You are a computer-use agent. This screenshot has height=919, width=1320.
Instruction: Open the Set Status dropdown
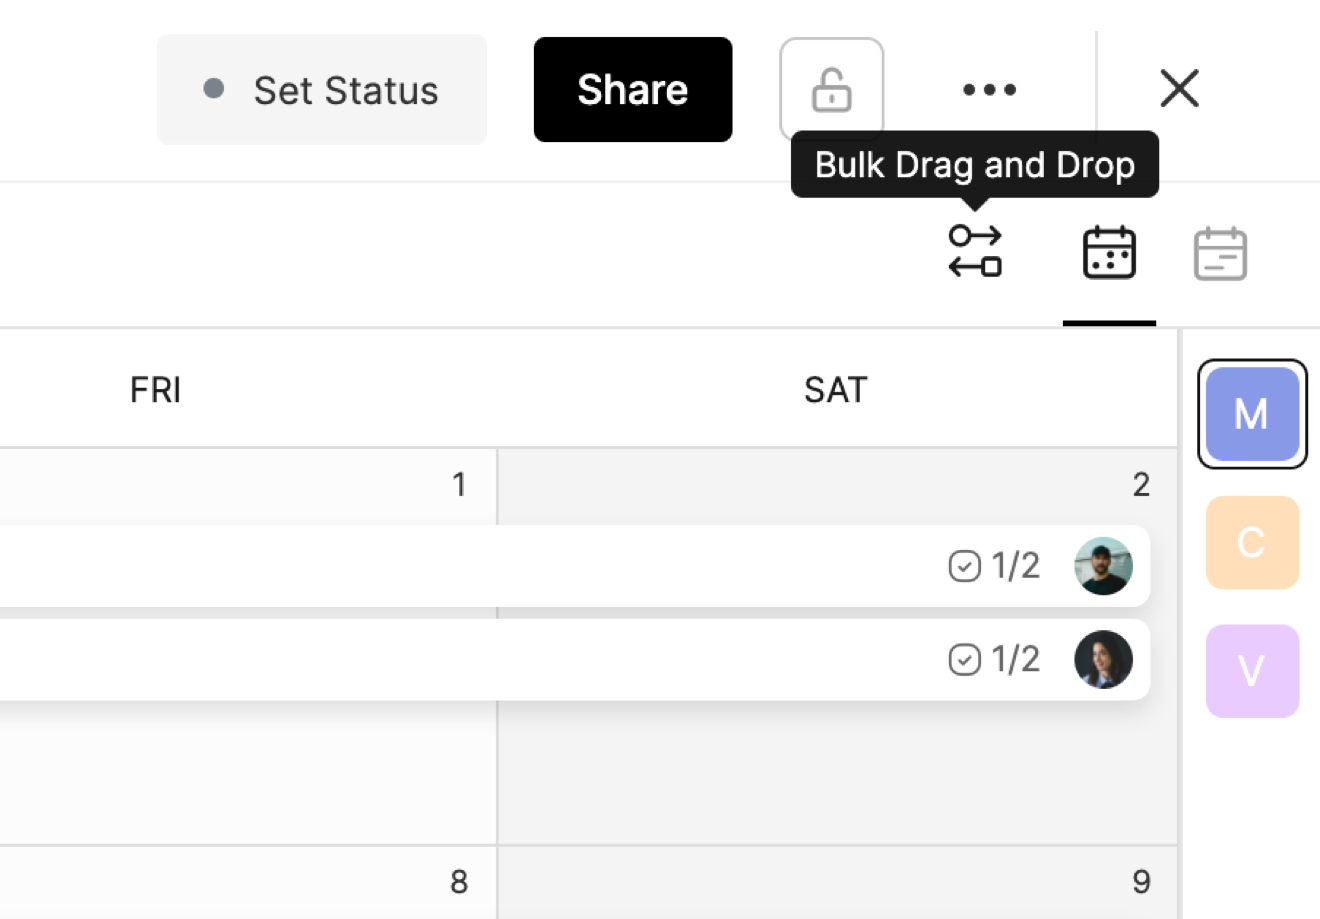click(322, 90)
